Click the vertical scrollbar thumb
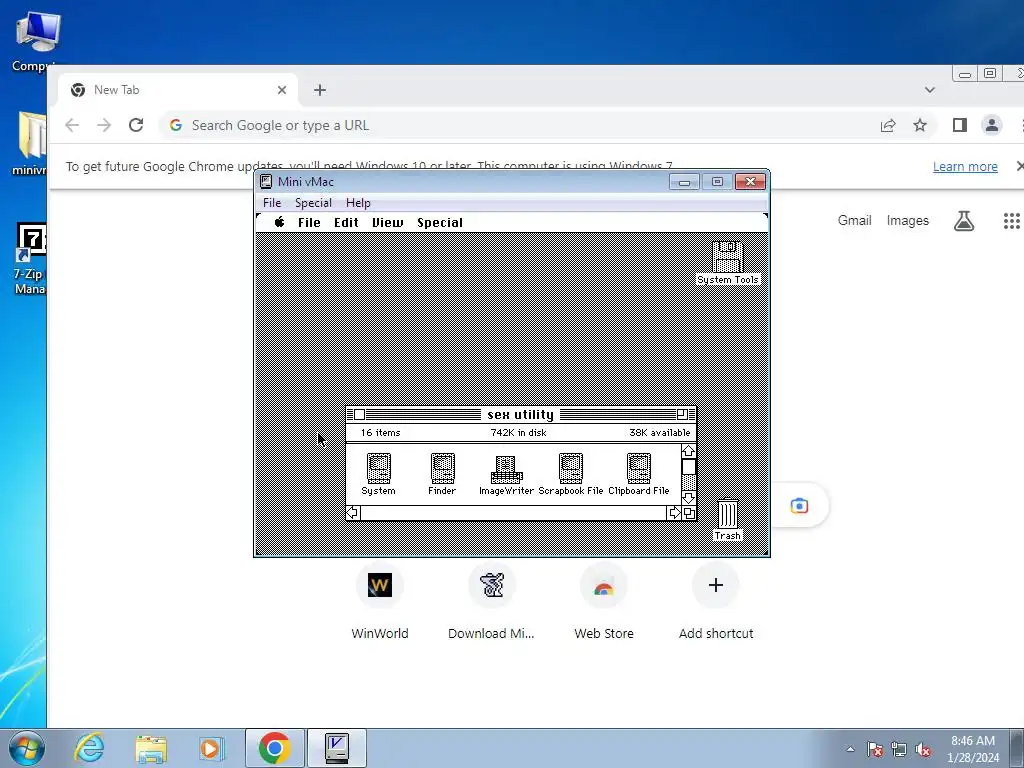Image resolution: width=1024 pixels, height=768 pixels. (x=688, y=466)
